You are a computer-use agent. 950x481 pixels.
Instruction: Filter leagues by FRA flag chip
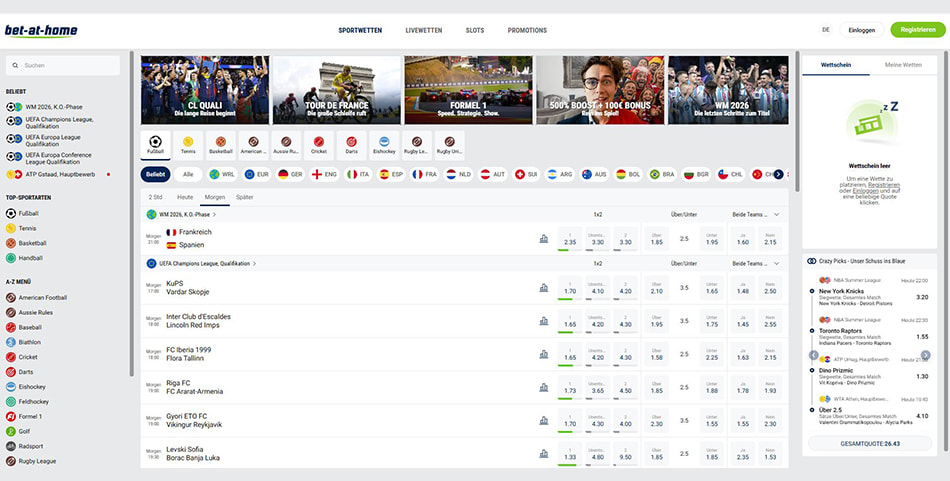coord(425,174)
